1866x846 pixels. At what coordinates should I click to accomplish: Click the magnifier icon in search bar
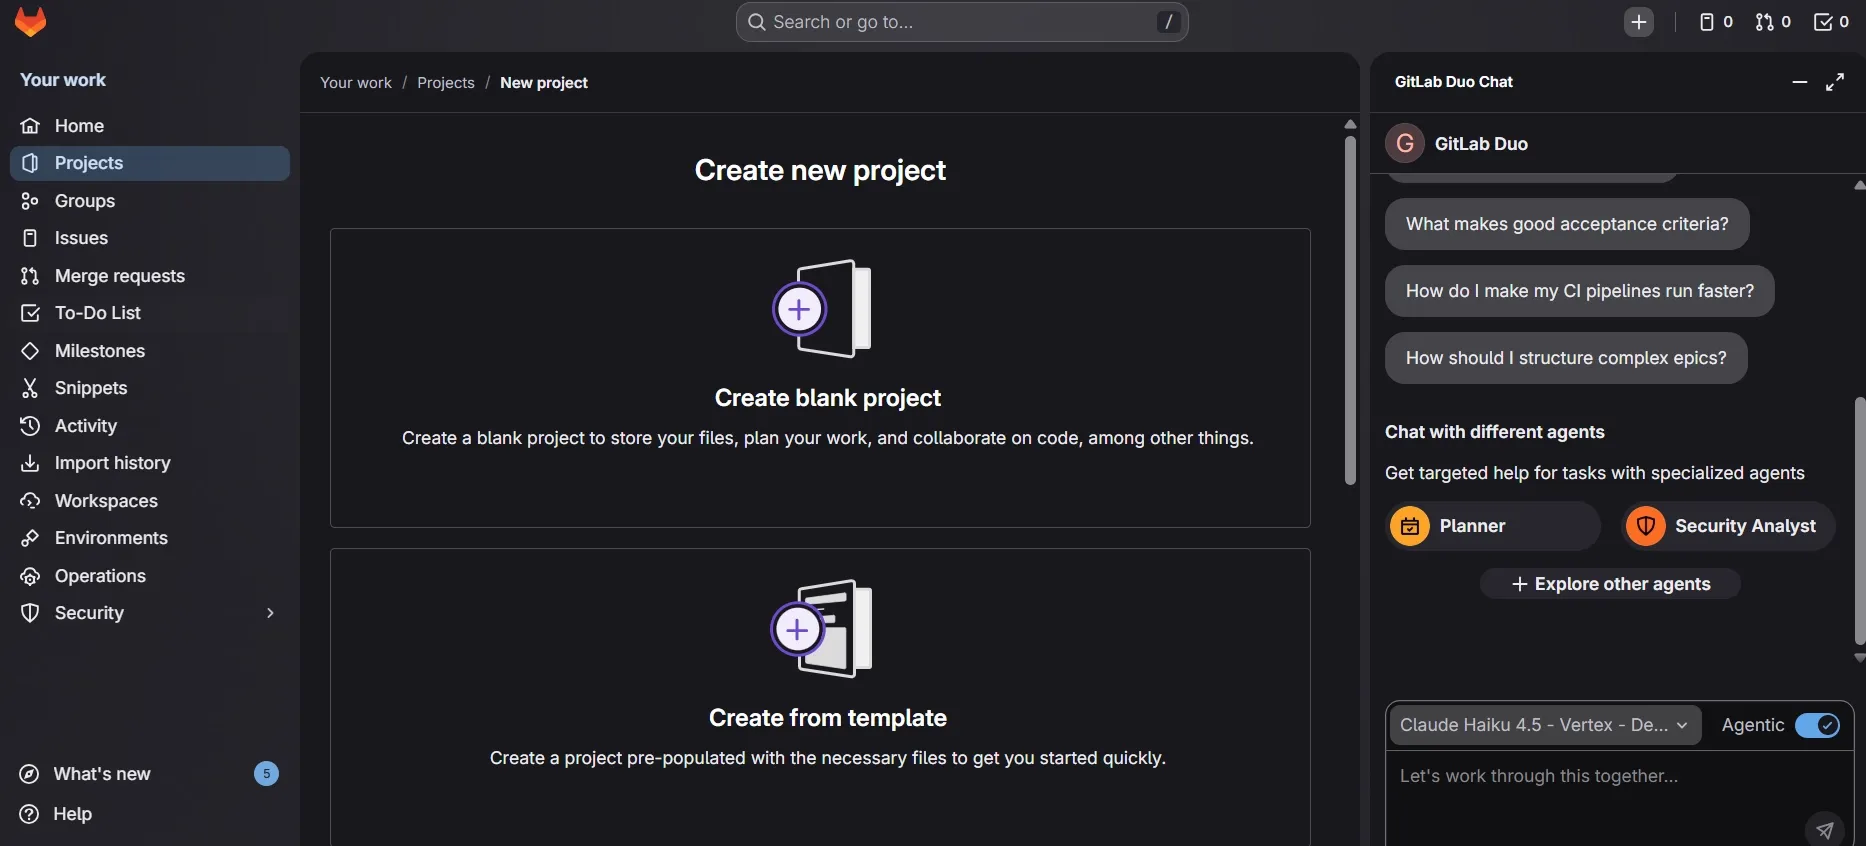pyautogui.click(x=757, y=22)
